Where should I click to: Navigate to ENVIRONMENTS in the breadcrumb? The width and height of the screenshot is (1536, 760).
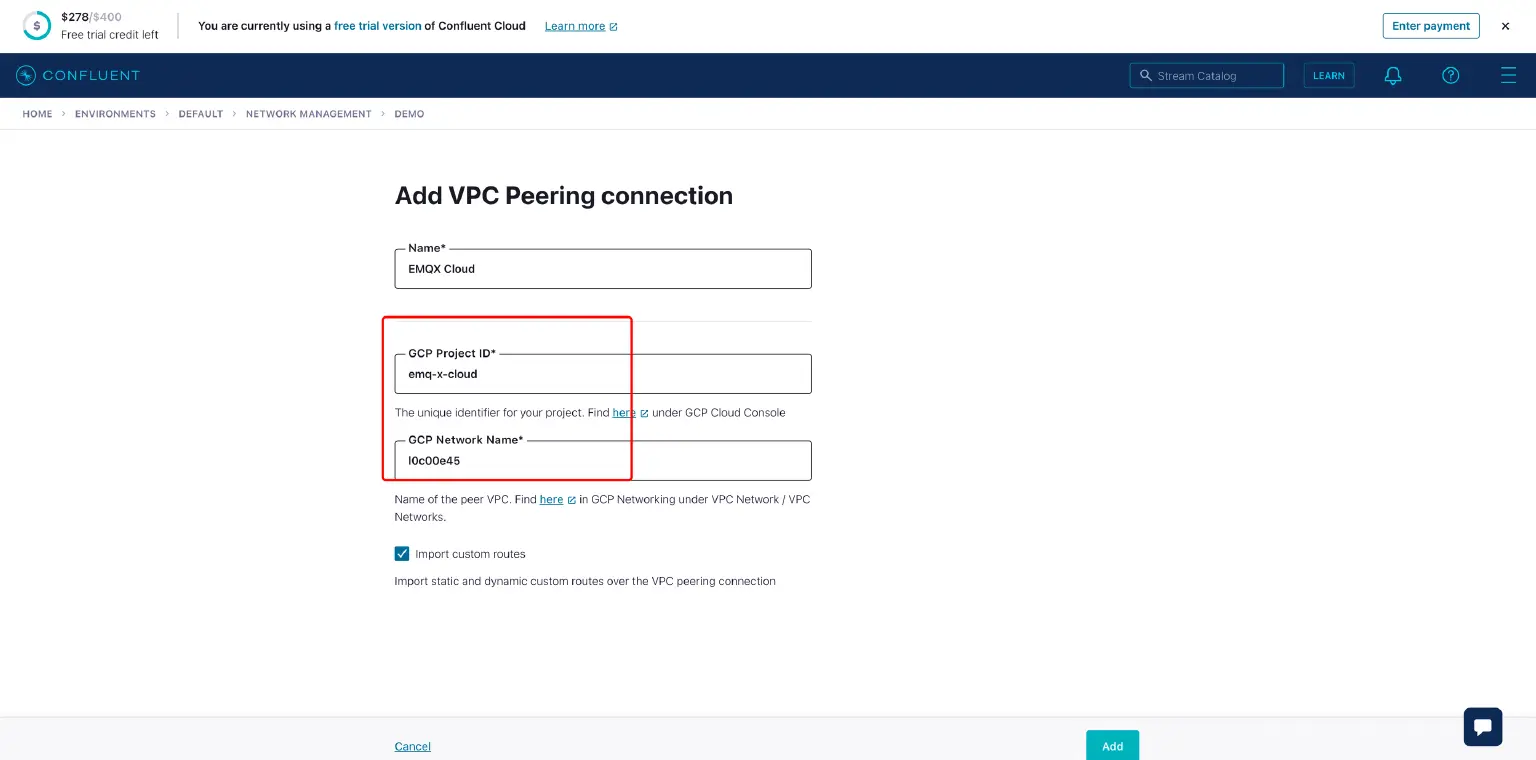tap(115, 114)
